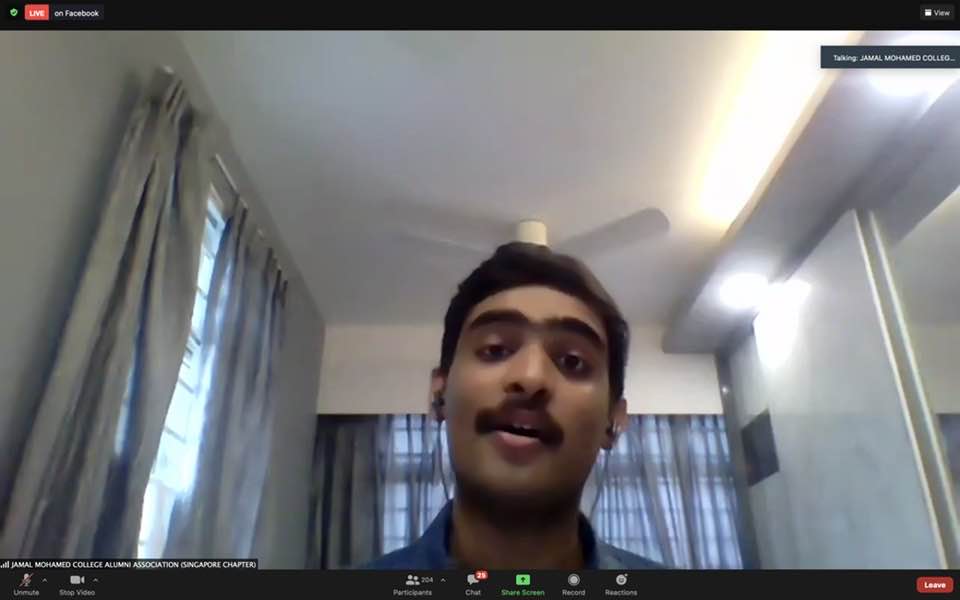Leave the meeting
The image size is (960, 600).
(934, 585)
